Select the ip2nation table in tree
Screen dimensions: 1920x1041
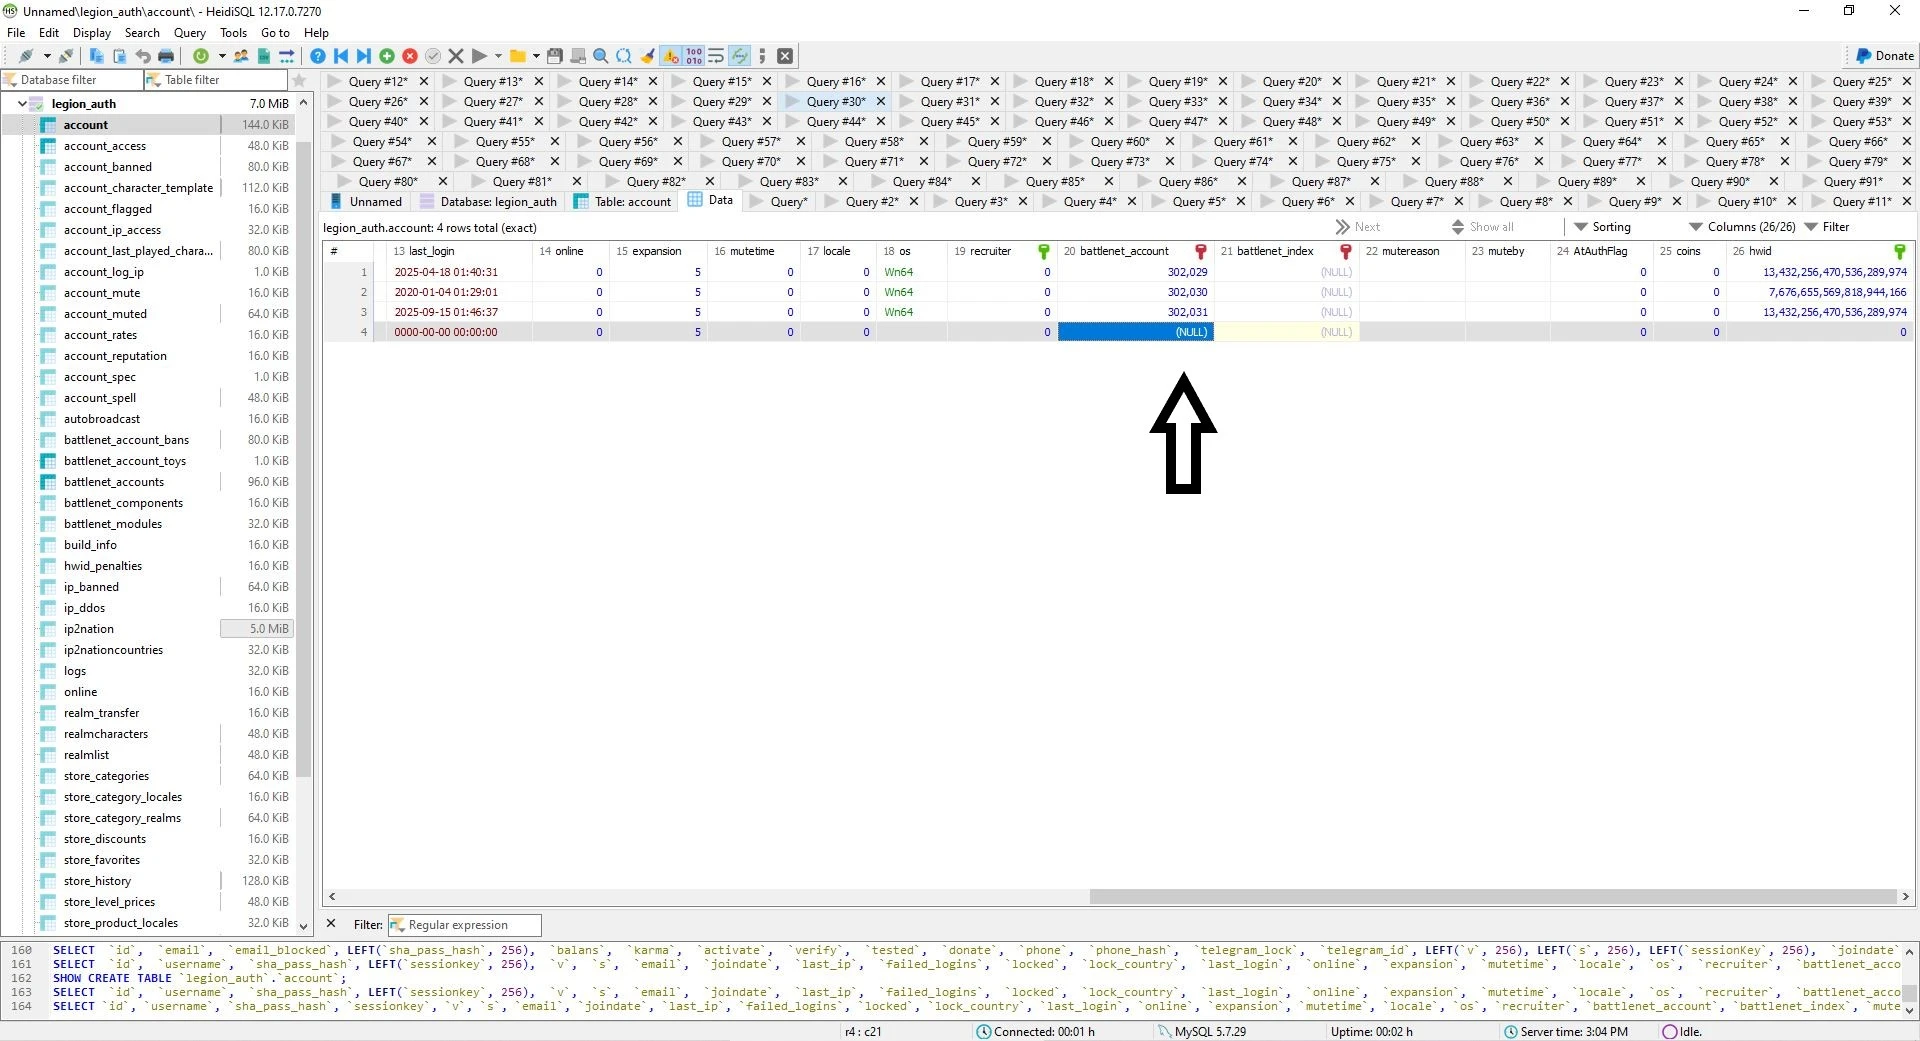88,629
